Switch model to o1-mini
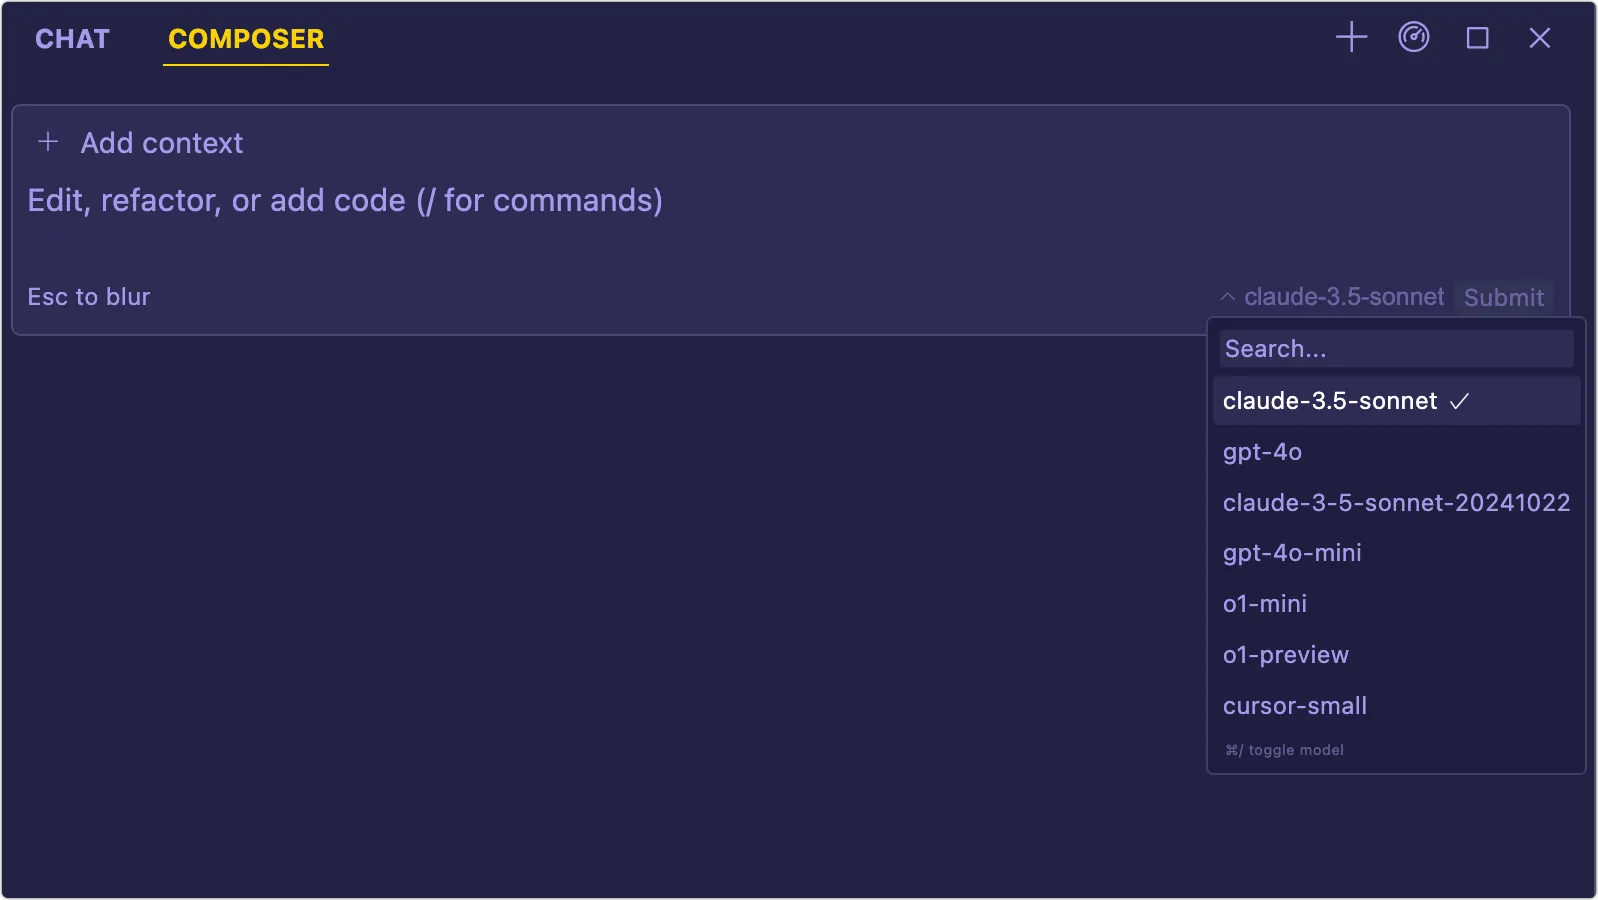The height and width of the screenshot is (900, 1598). click(1265, 604)
